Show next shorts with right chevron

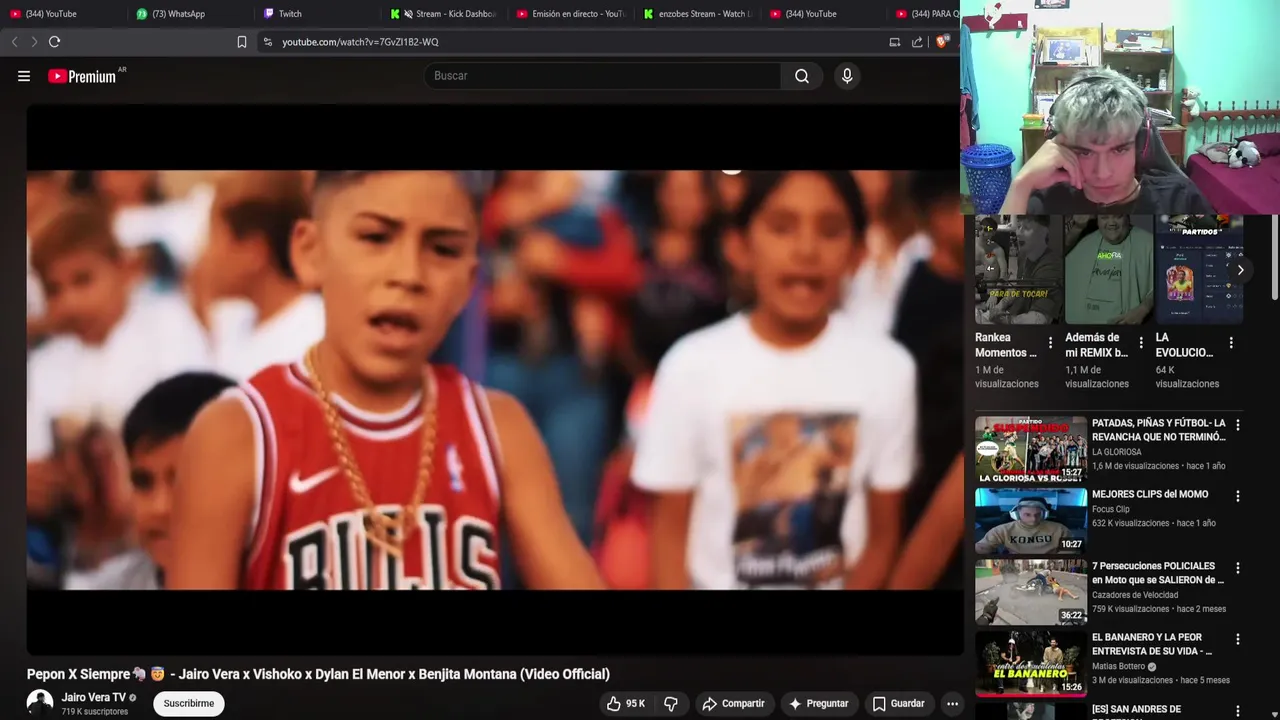pos(1240,270)
